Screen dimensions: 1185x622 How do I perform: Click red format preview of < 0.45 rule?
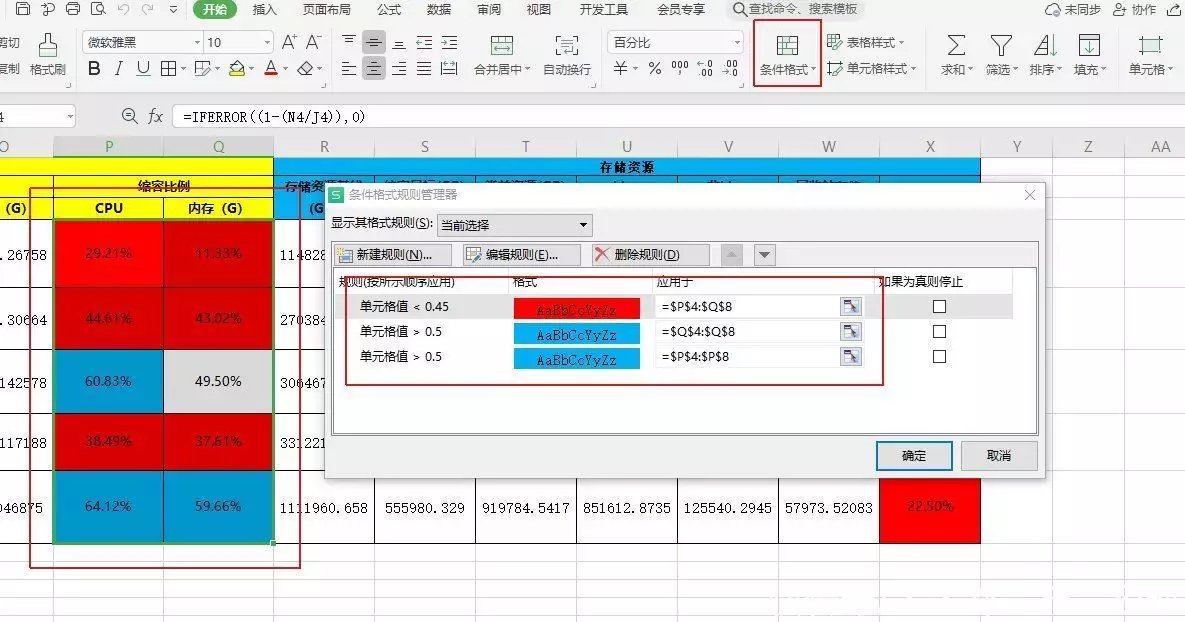577,308
